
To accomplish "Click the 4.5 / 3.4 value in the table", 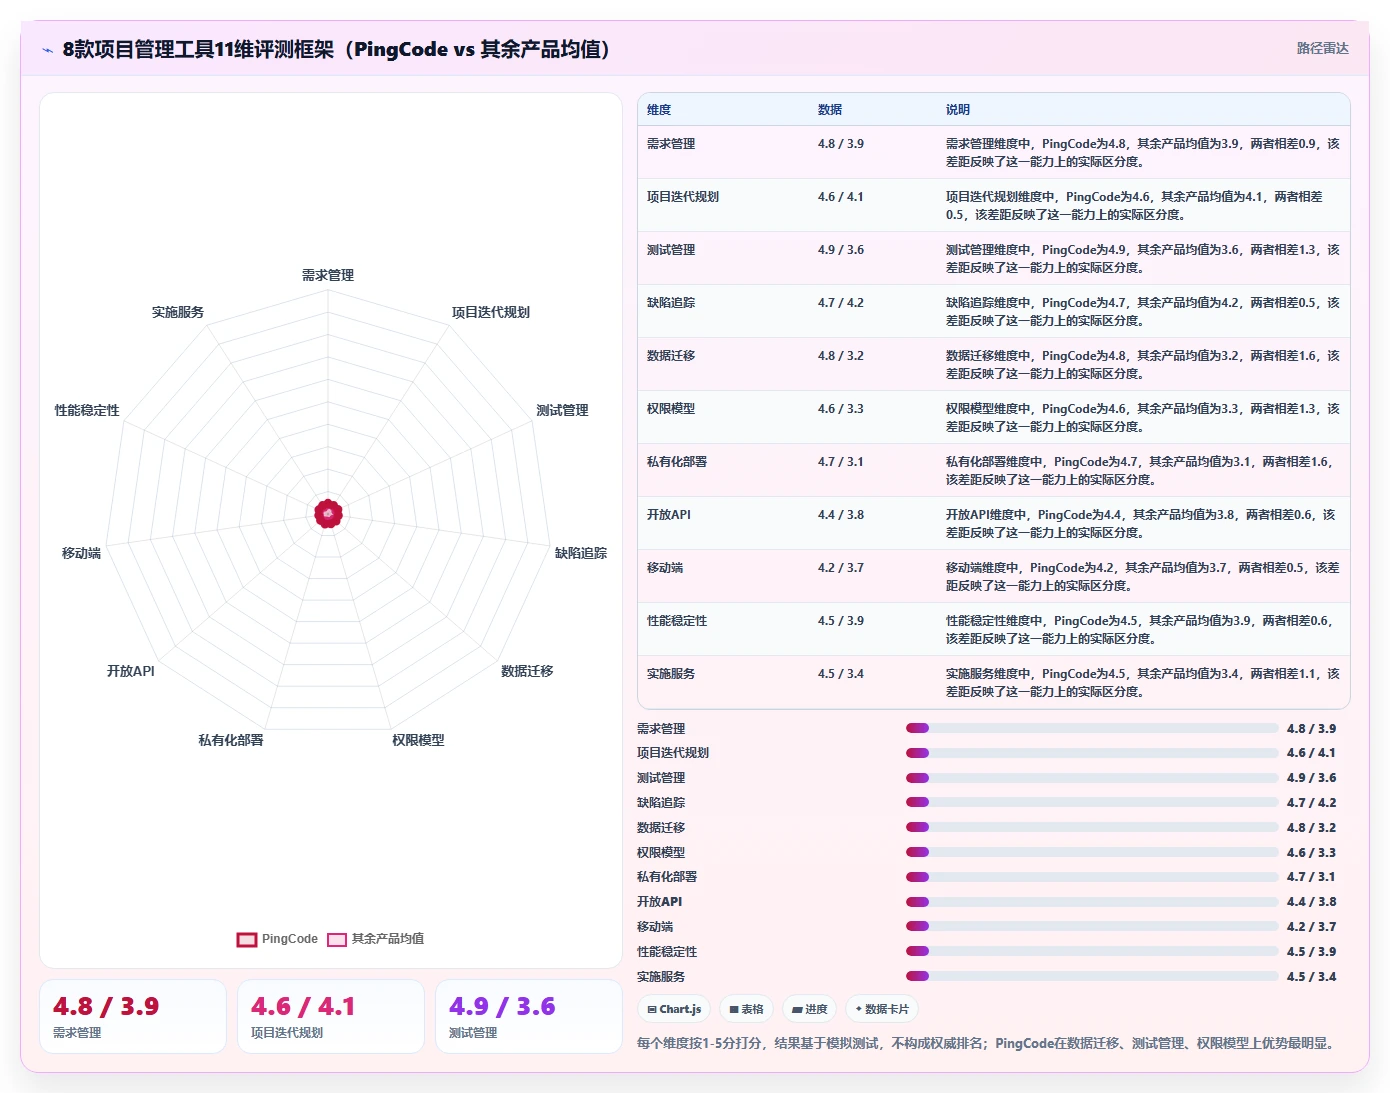I will (841, 674).
